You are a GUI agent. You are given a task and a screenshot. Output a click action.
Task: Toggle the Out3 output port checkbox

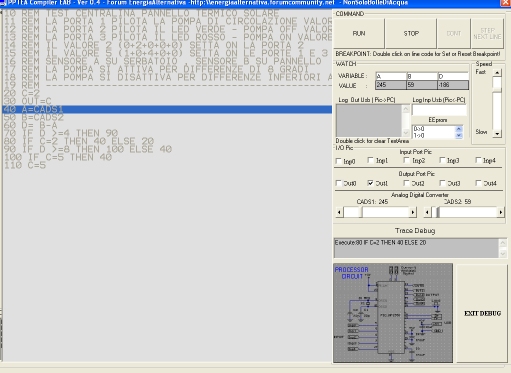442,183
